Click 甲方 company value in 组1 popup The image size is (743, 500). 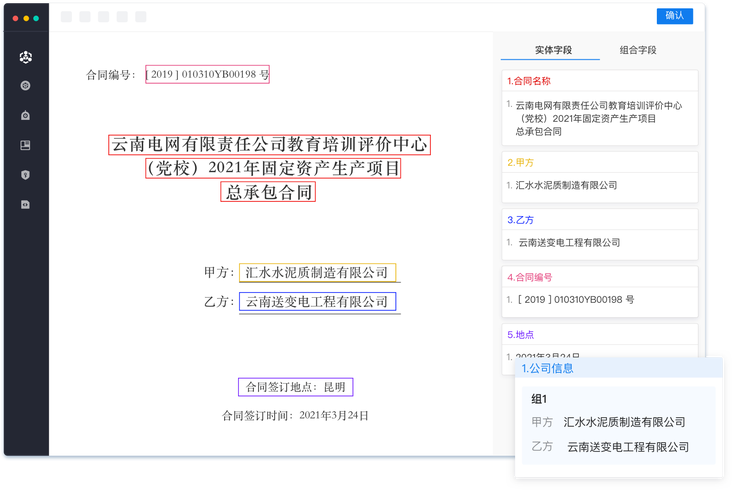[x=624, y=422]
